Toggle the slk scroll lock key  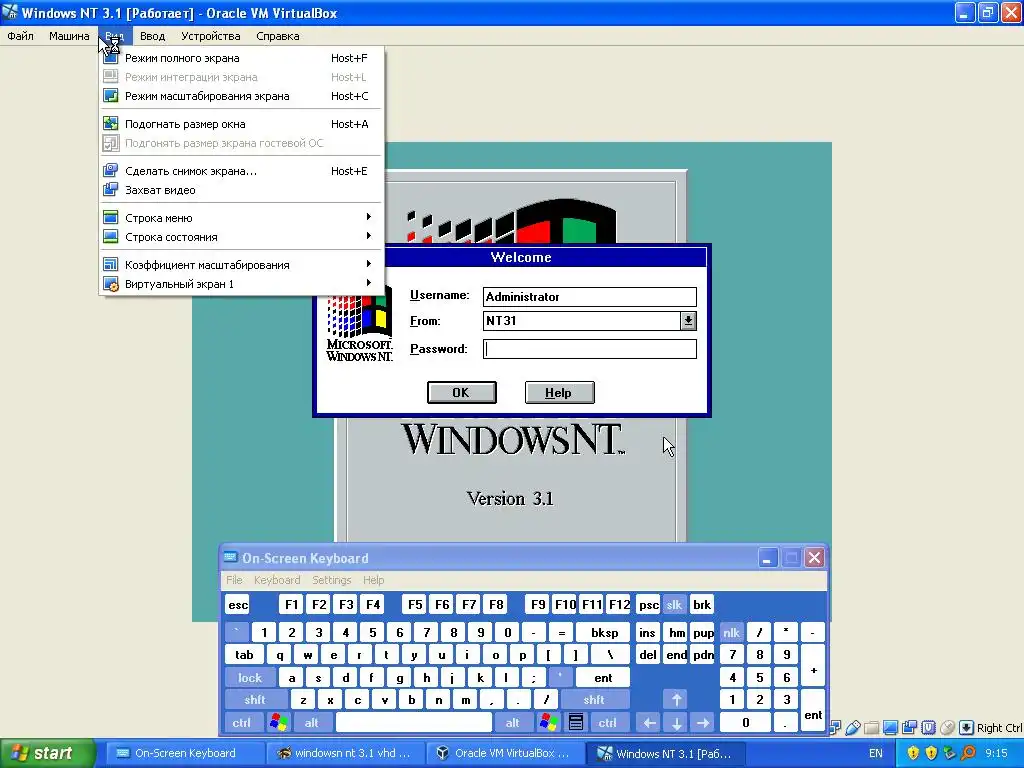674,605
